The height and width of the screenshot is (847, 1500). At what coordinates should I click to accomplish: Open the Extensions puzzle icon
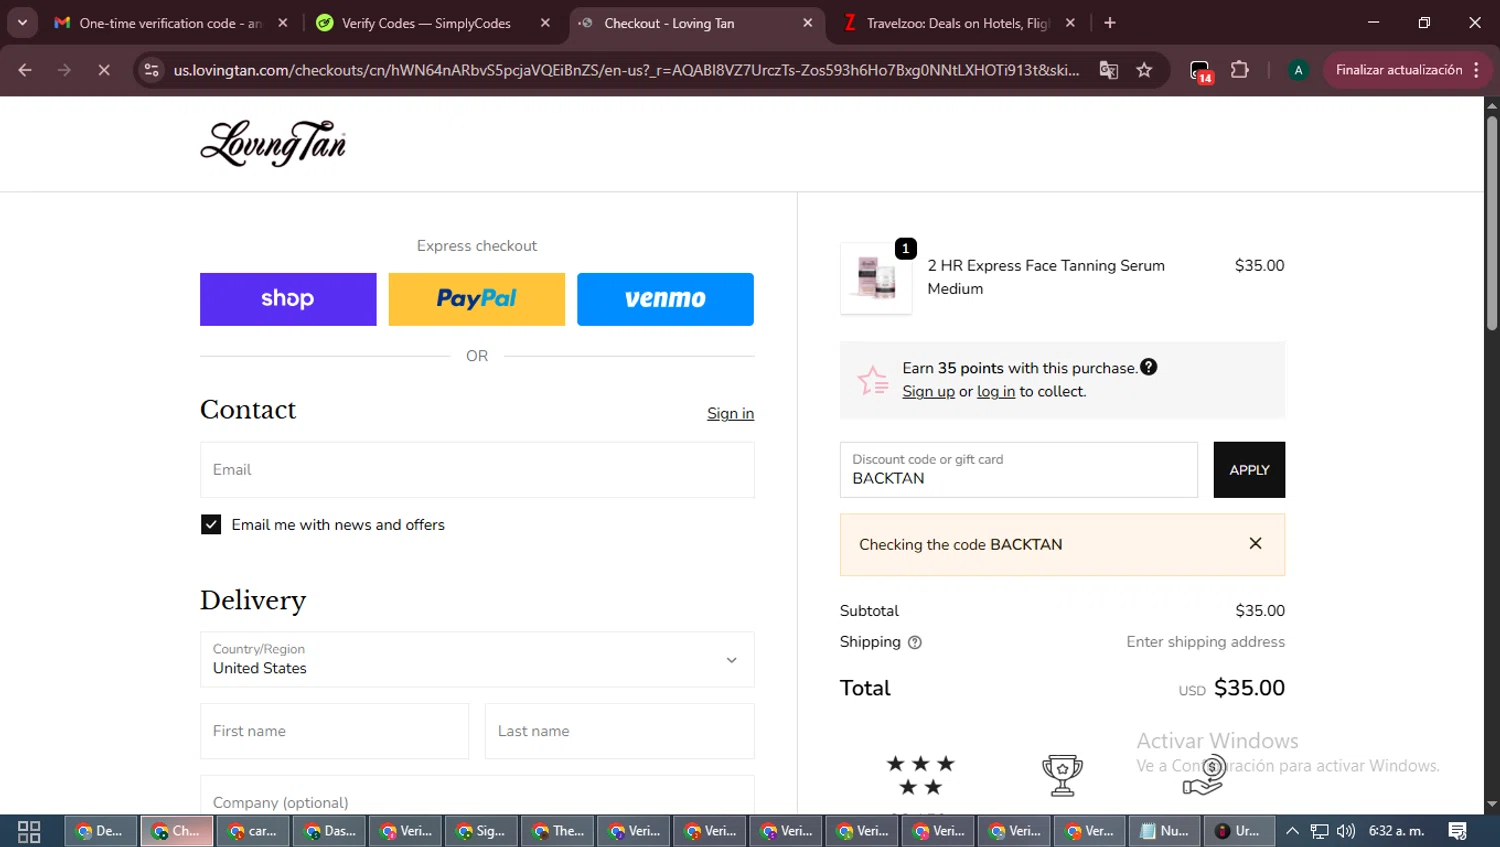pyautogui.click(x=1240, y=70)
